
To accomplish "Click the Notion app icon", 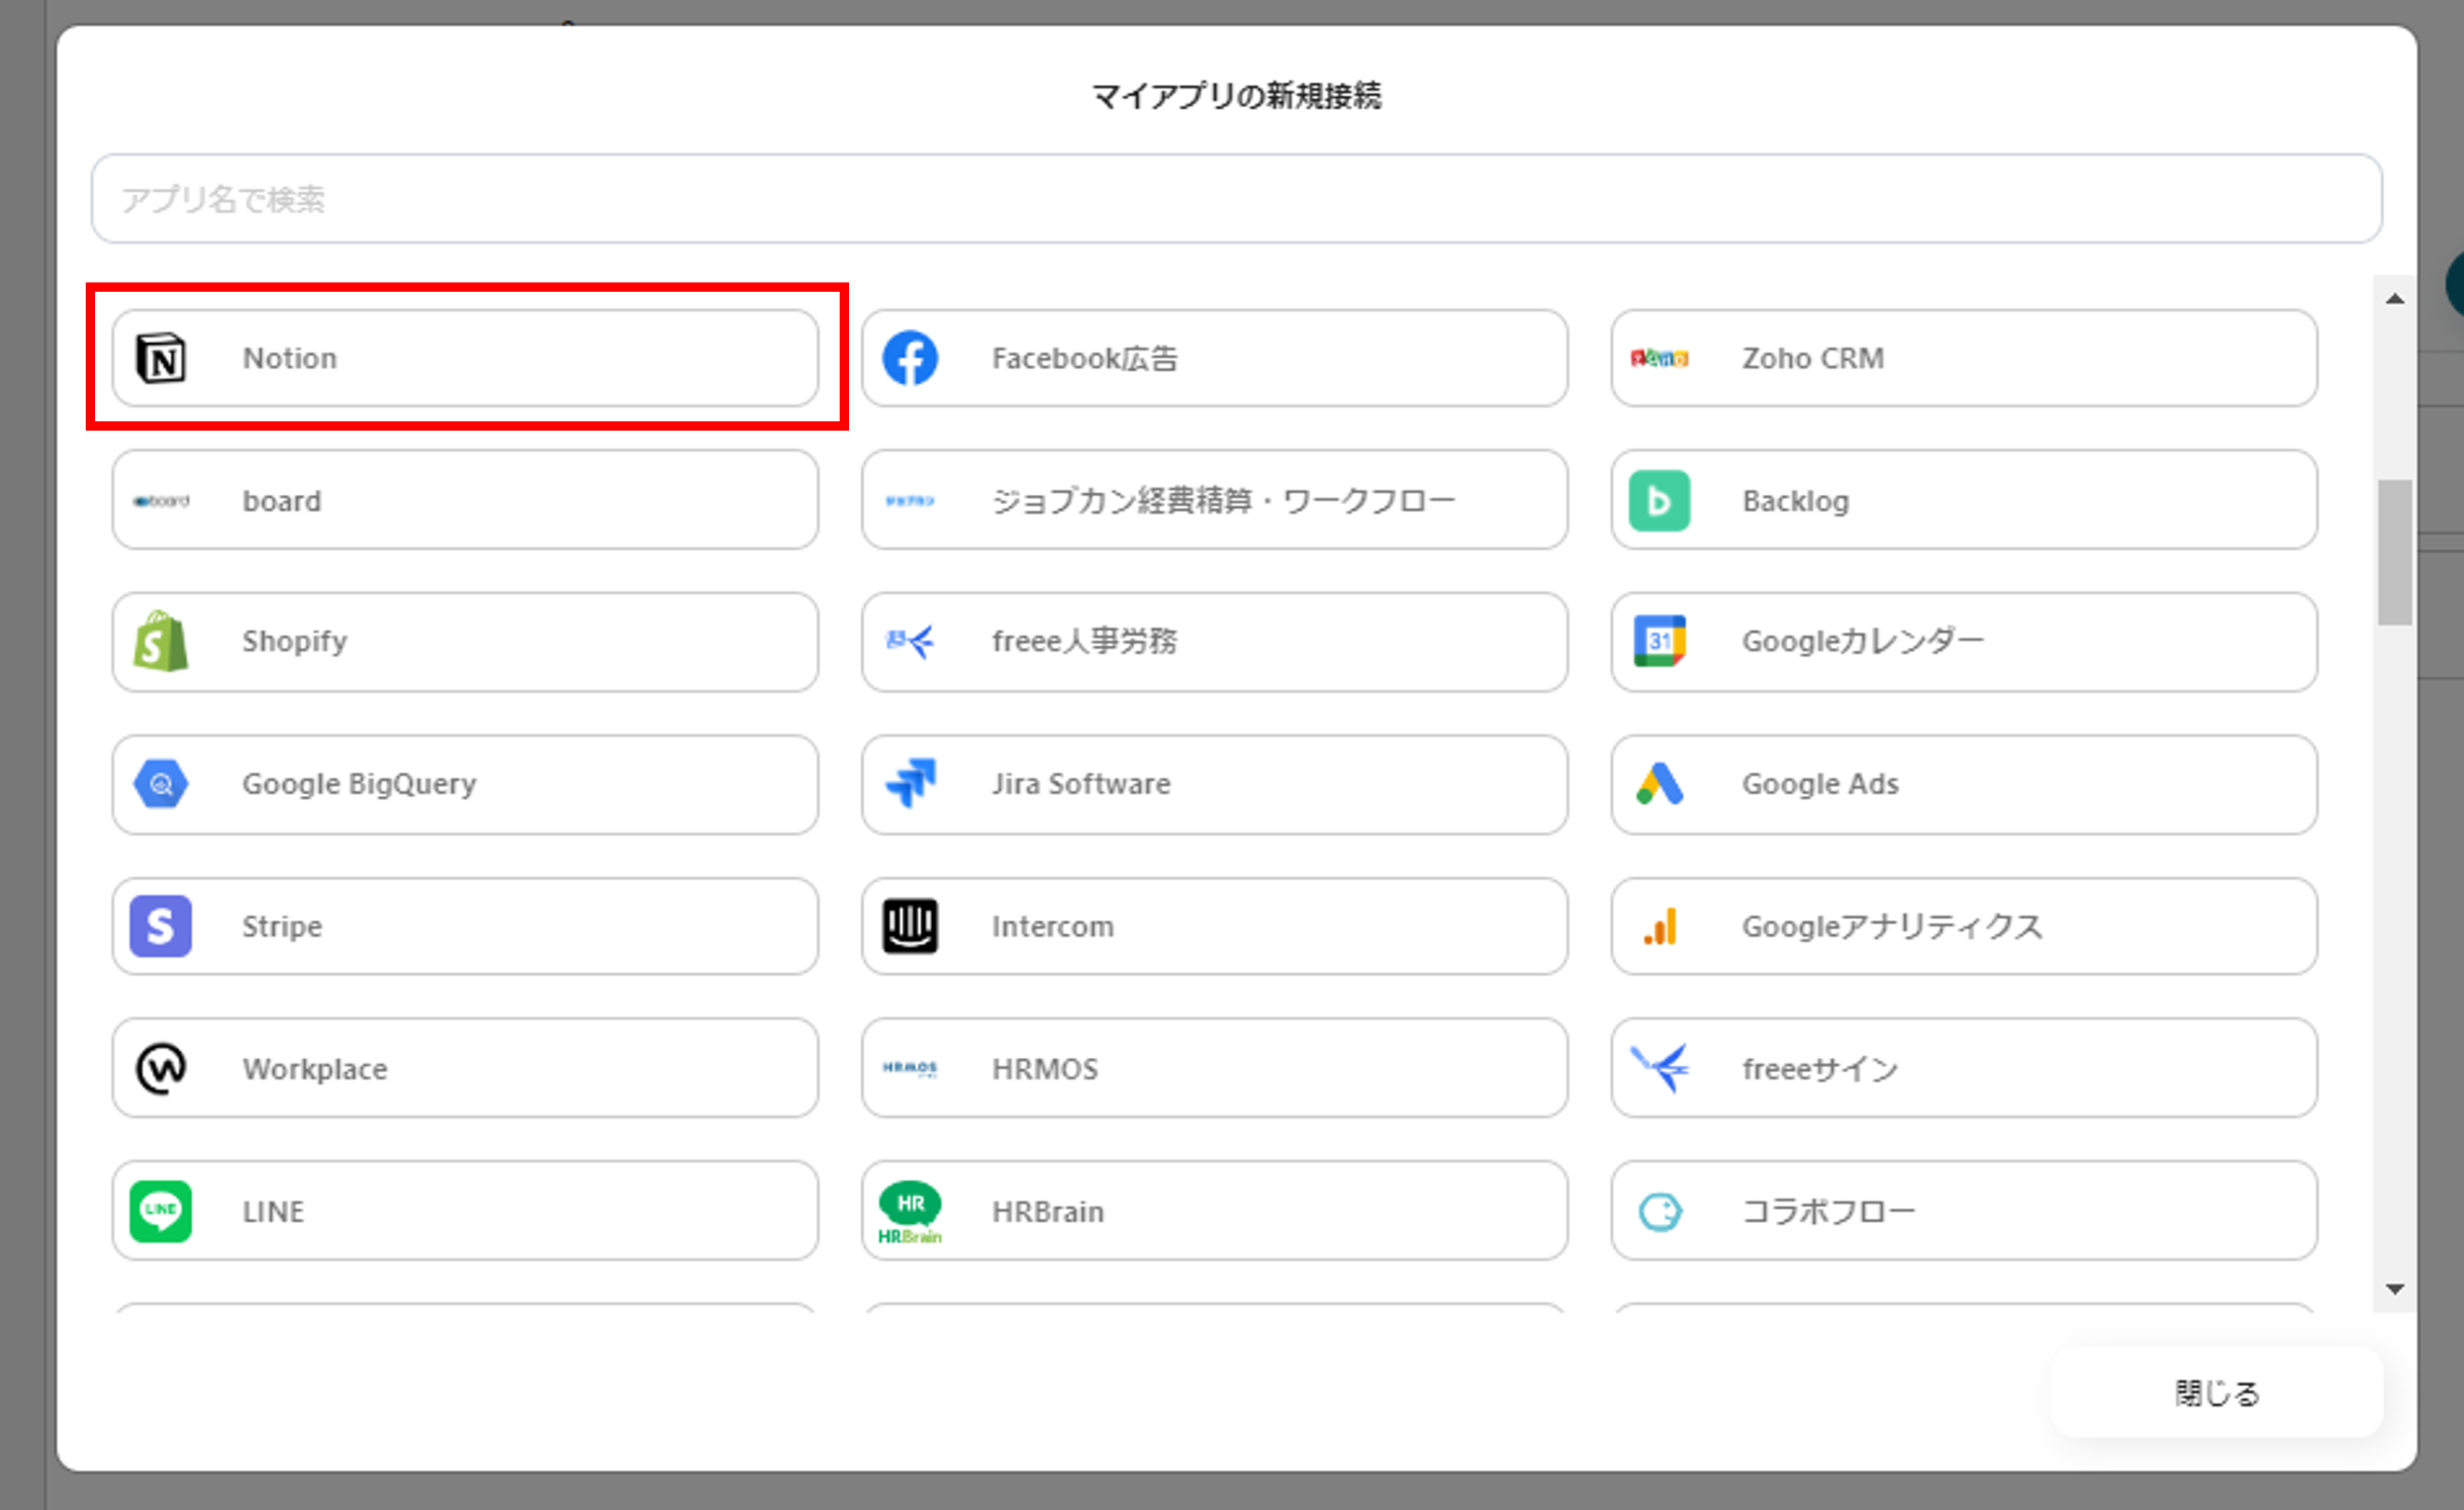I will click(161, 358).
